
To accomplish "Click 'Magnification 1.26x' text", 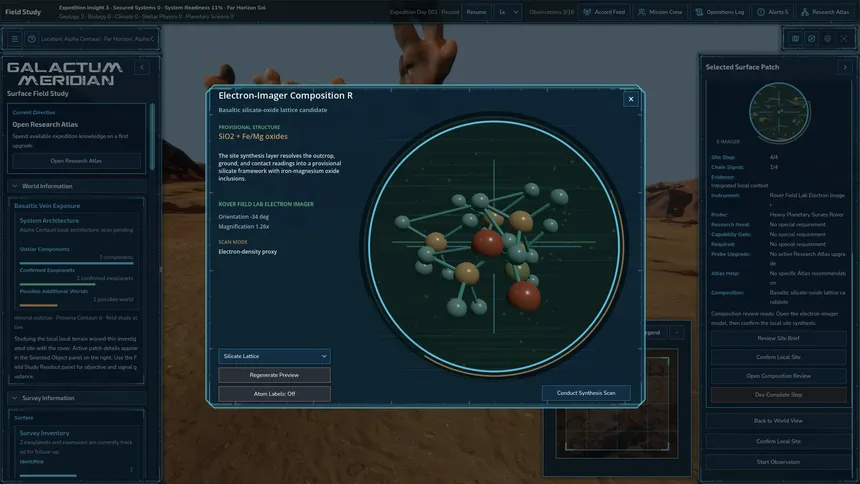I will tap(244, 227).
